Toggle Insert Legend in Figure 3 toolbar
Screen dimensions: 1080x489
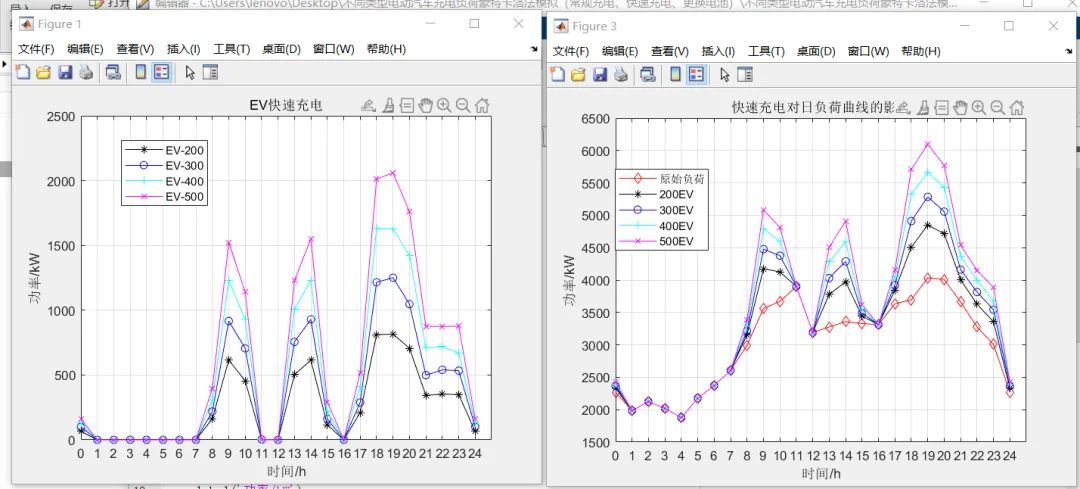(x=696, y=74)
